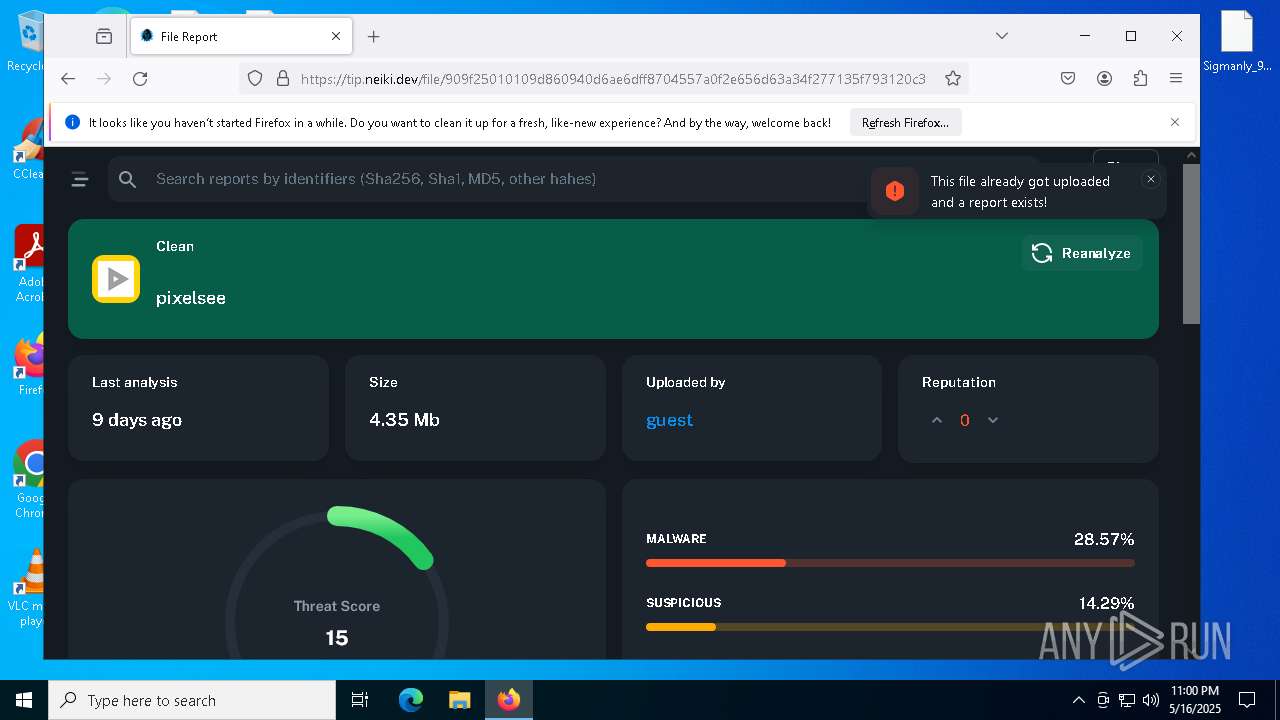Click the Reanalyze button
1280x720 pixels.
[x=1082, y=253]
